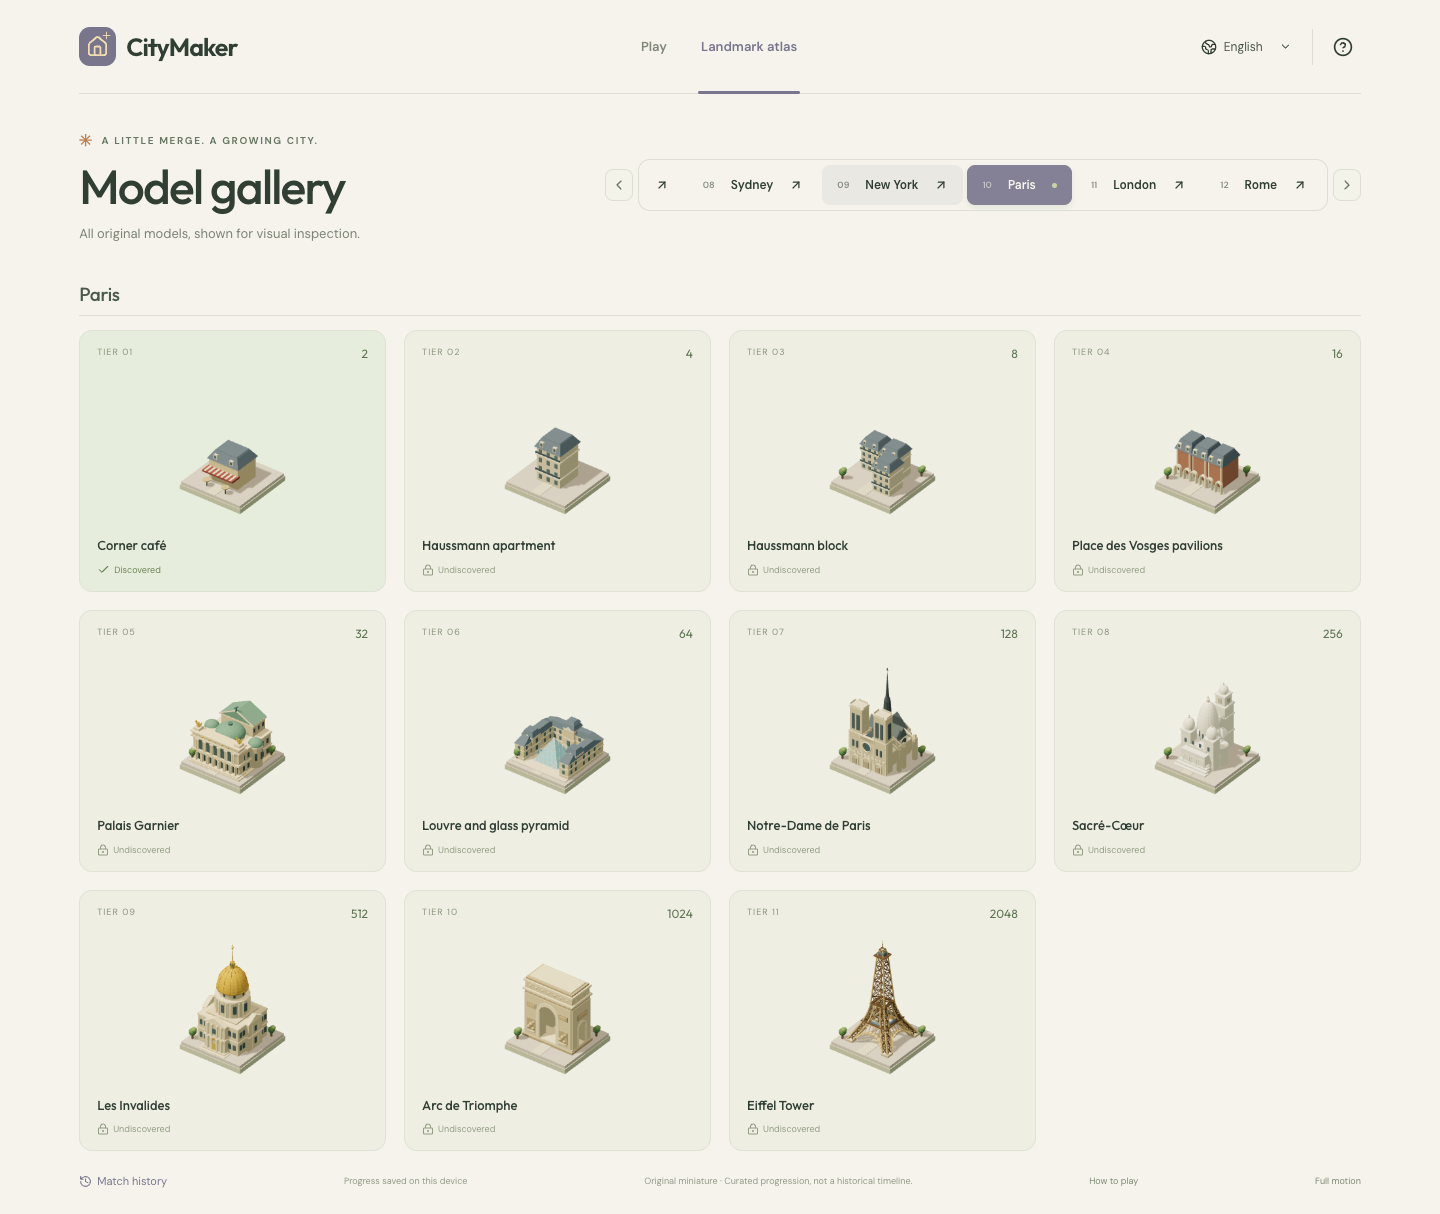Click the unlabeled arrow icon left of Sydney
Viewport: 1440px width, 1214px height.
point(662,185)
